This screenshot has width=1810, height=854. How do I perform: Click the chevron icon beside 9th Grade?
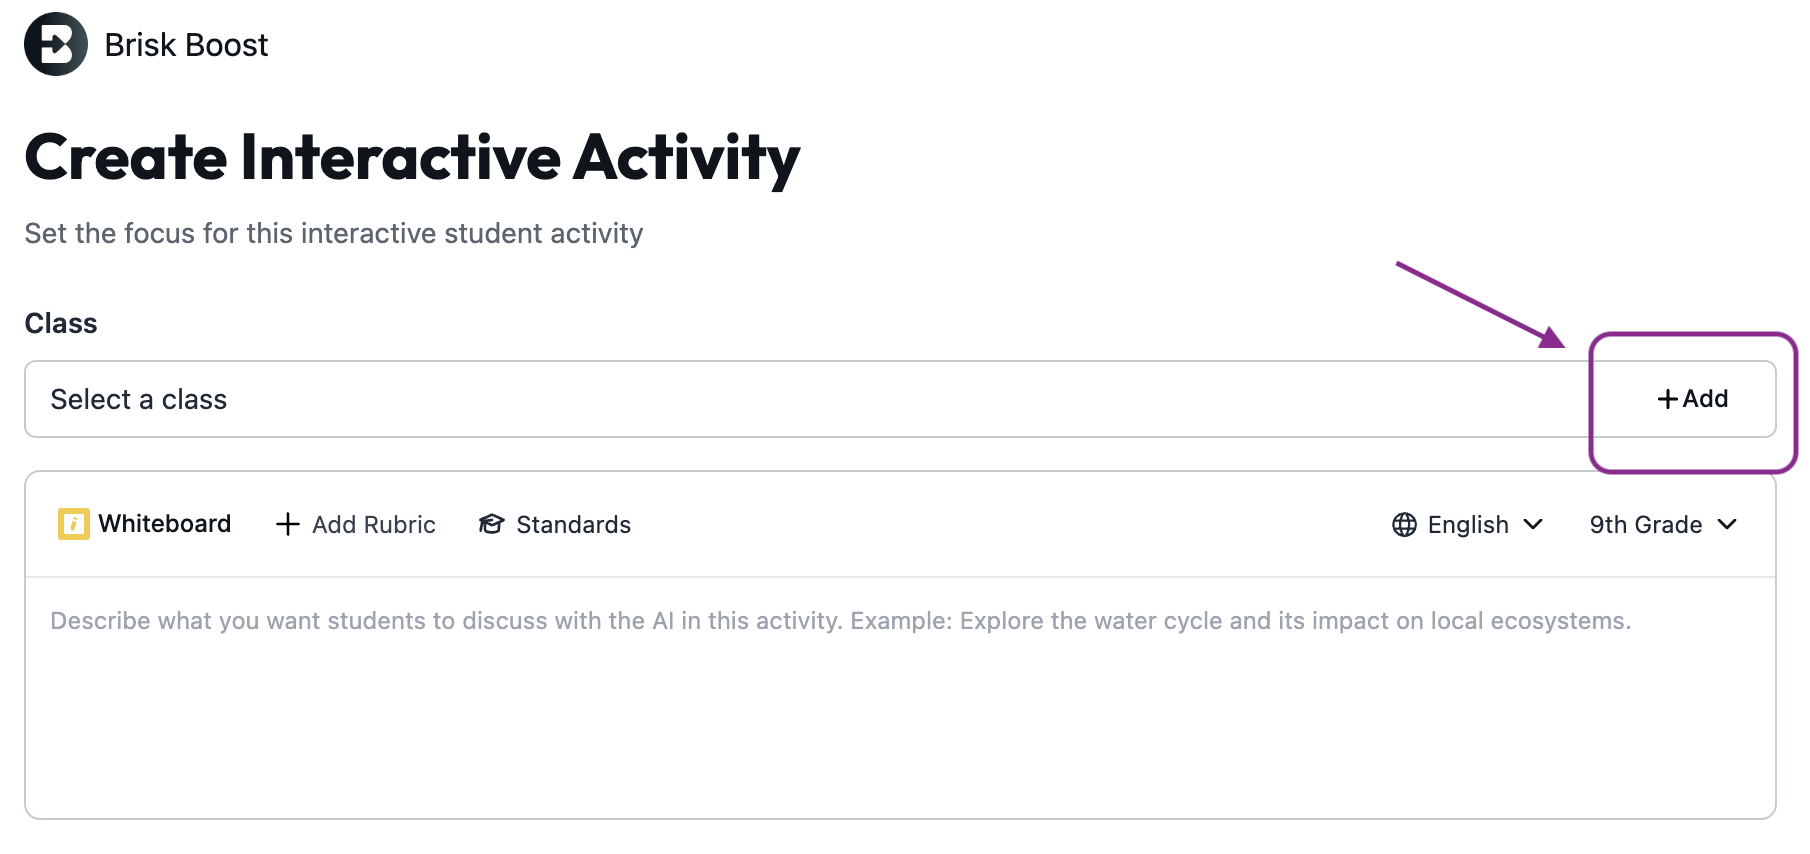point(1727,524)
